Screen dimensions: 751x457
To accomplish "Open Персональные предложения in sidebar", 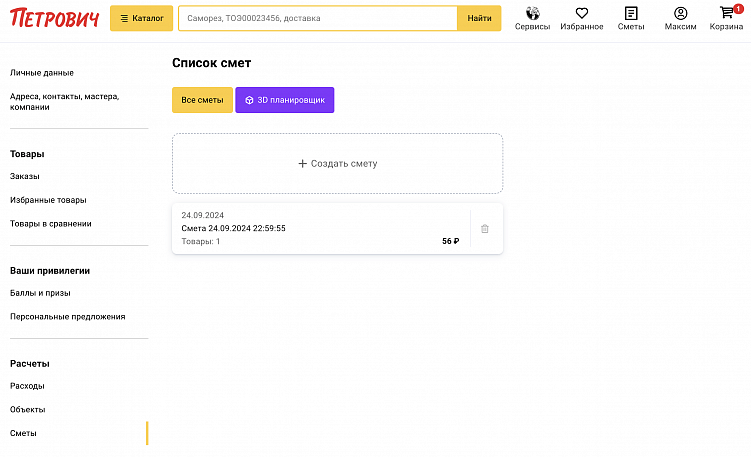I will click(x=68, y=317).
